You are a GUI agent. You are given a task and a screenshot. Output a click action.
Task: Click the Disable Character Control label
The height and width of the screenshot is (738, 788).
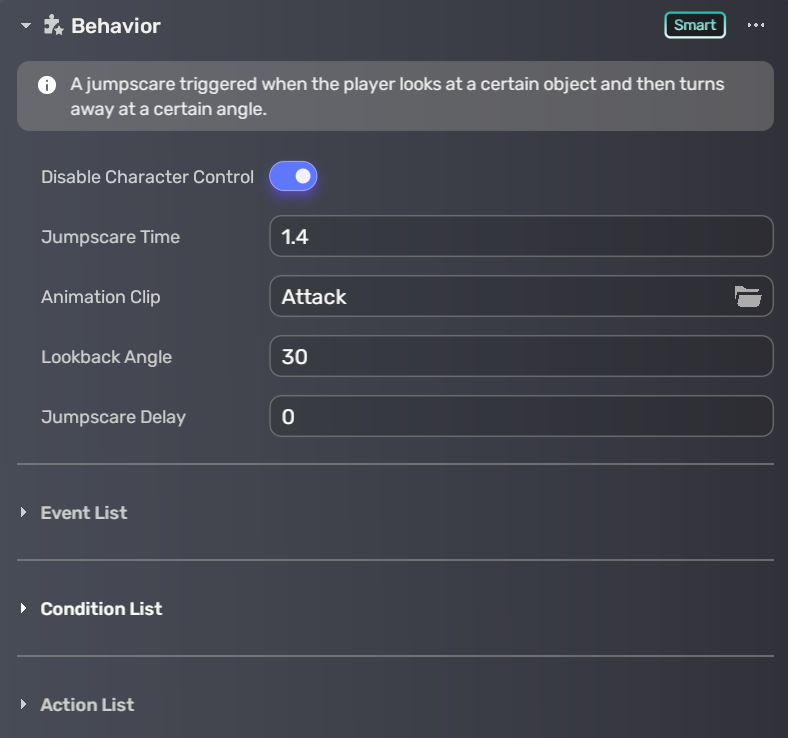coord(147,177)
